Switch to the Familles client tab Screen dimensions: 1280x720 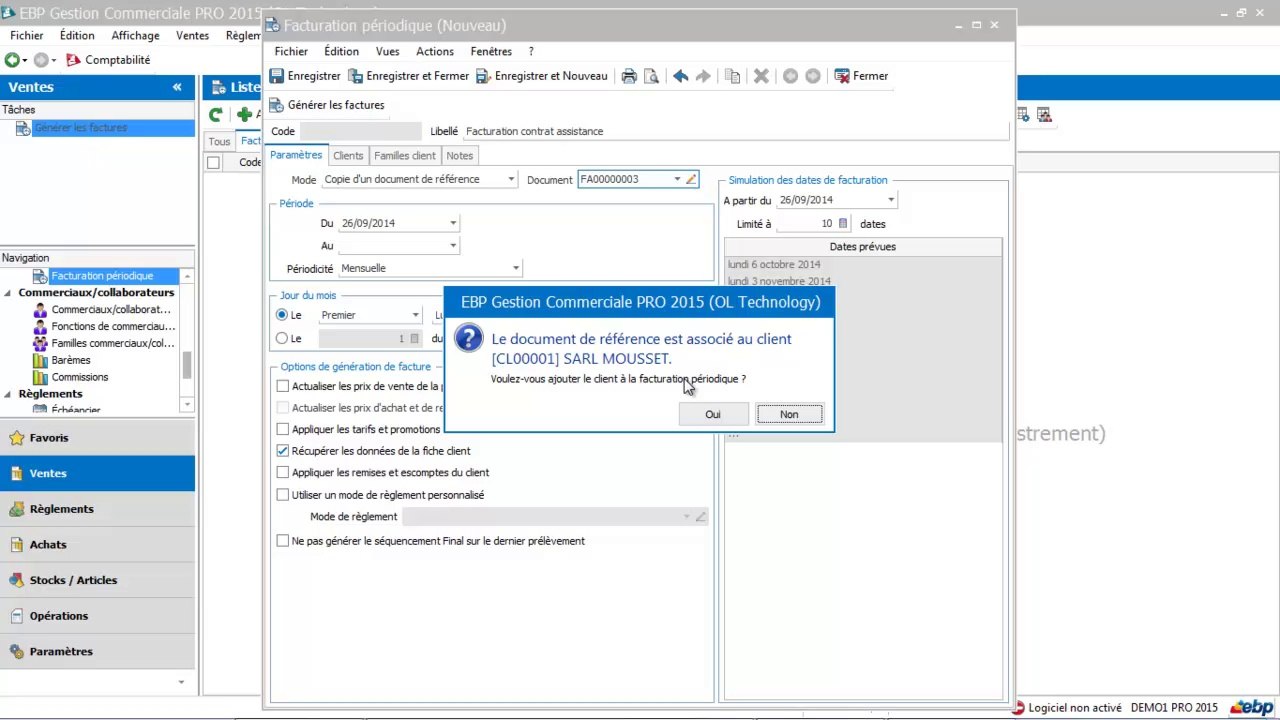pos(404,156)
